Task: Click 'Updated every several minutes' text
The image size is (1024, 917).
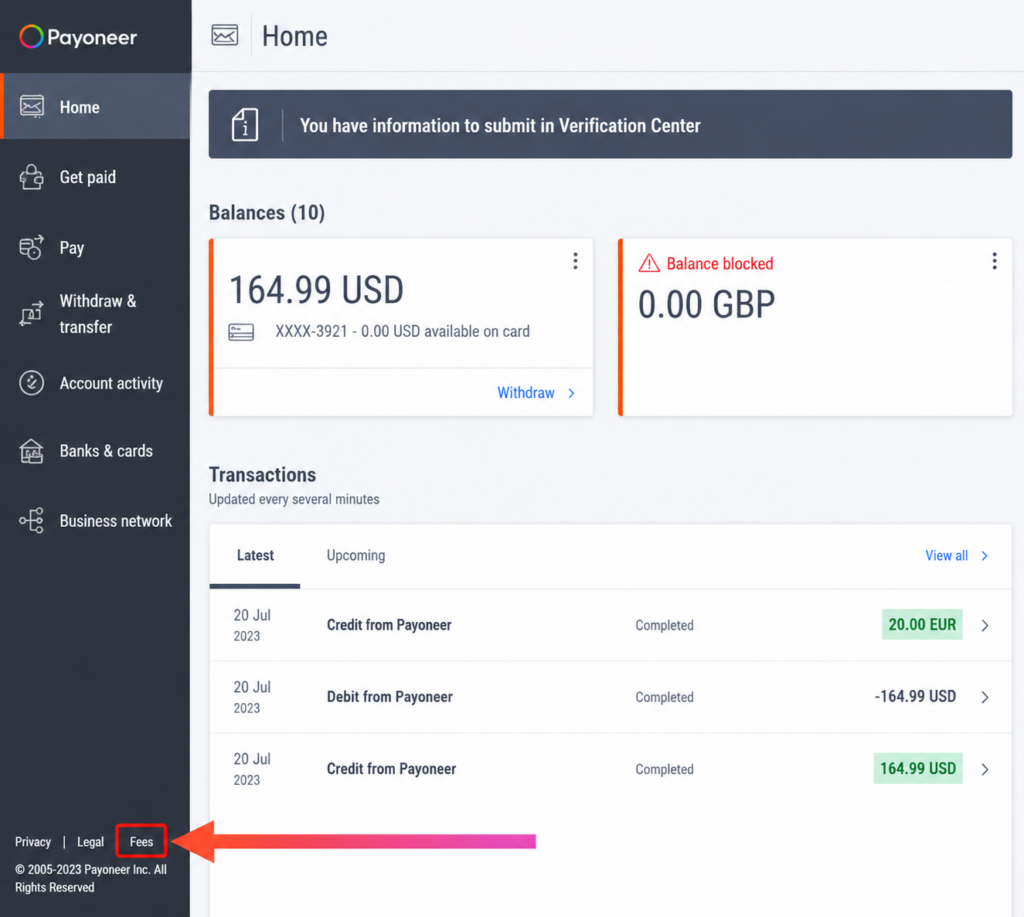Action: (294, 499)
